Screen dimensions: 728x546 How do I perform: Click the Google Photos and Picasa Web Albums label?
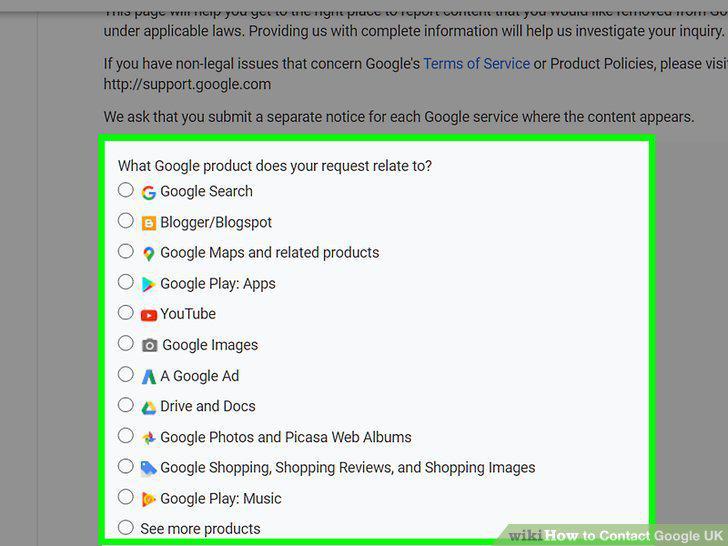[286, 437]
